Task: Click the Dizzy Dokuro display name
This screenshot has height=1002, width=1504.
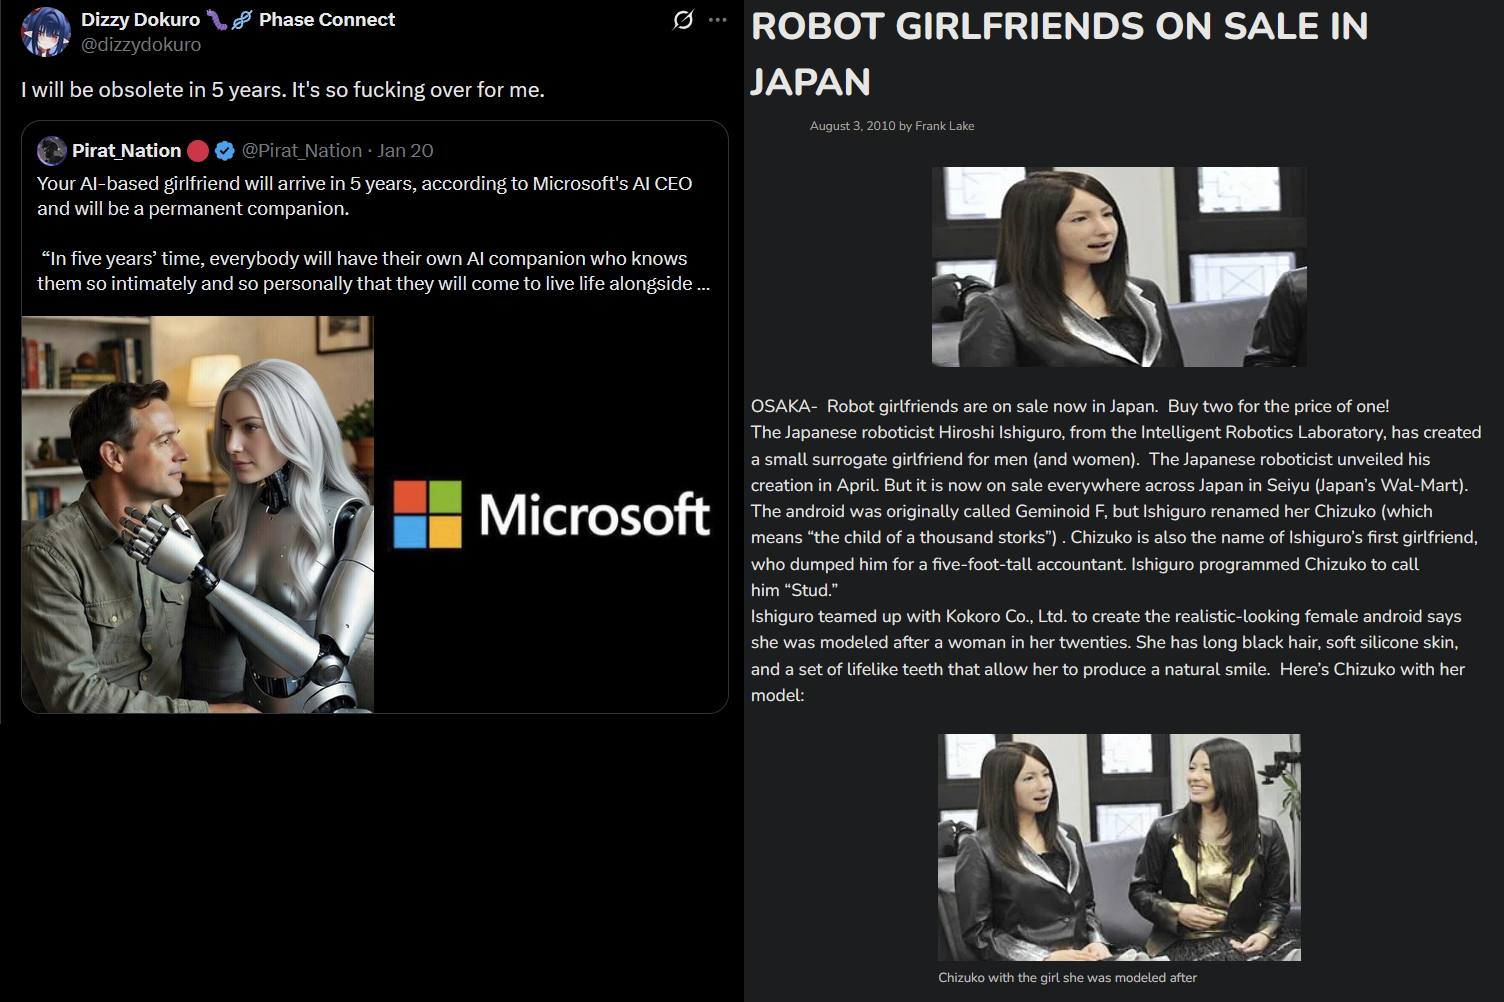Action: pos(141,20)
